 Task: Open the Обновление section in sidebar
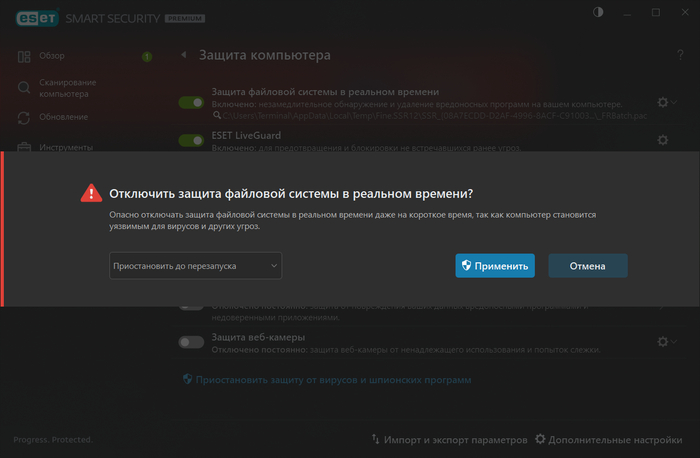64,117
